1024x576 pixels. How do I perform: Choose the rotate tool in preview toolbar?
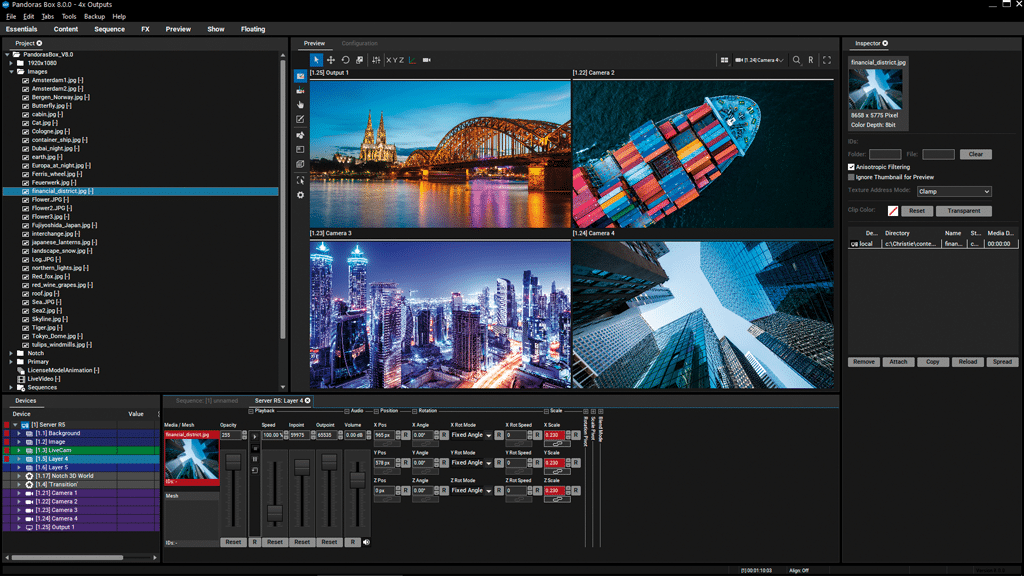(346, 60)
